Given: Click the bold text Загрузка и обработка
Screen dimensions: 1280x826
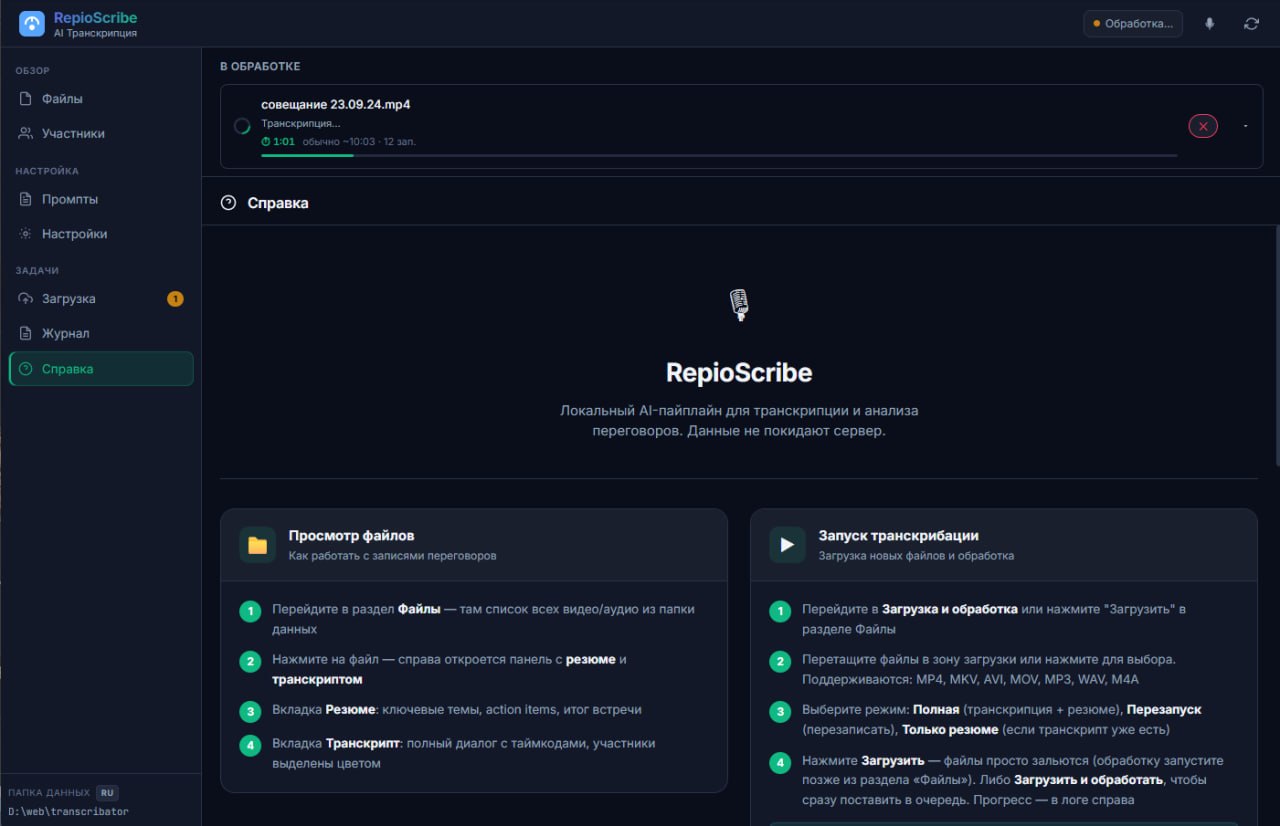Looking at the screenshot, I should [x=950, y=609].
